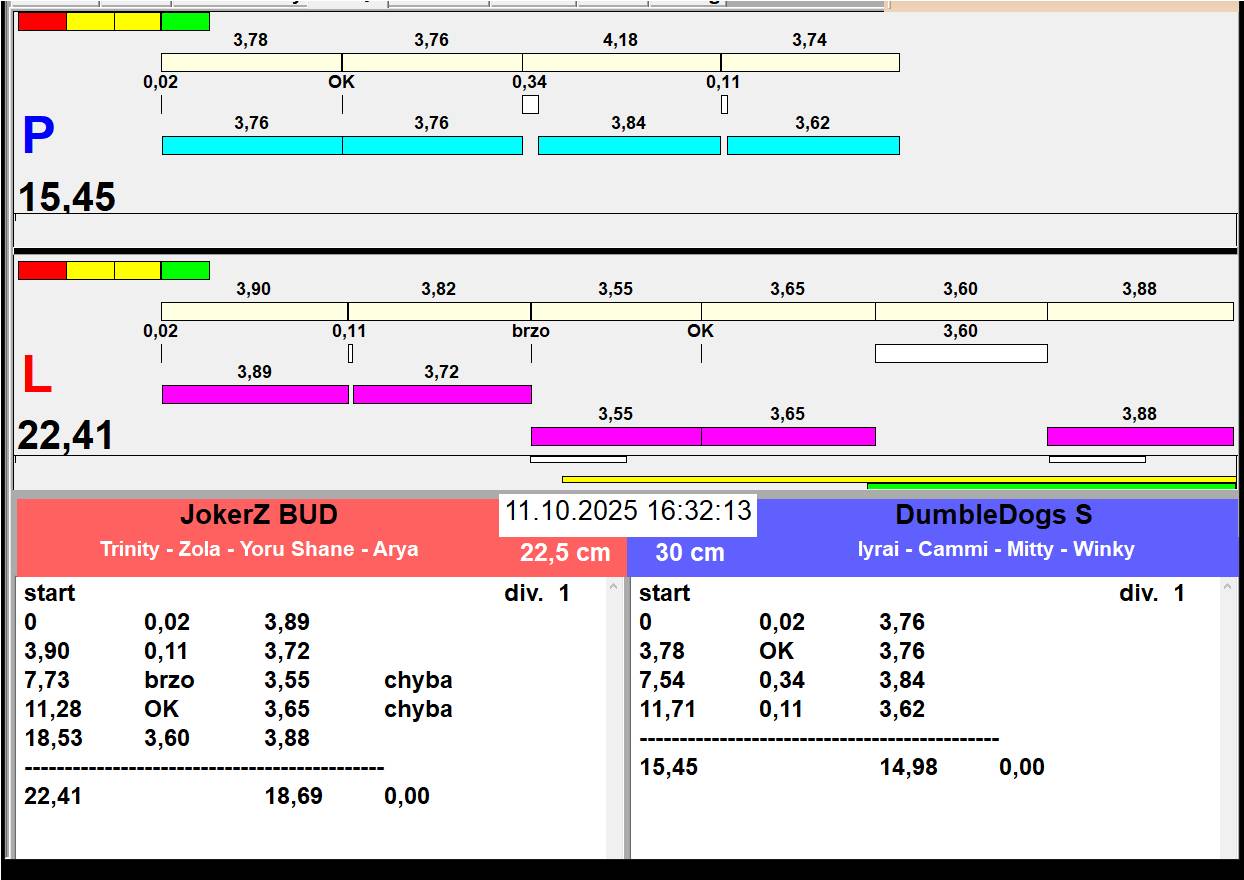
Task: Click the DumbleDogs S team name
Action: coord(994,515)
